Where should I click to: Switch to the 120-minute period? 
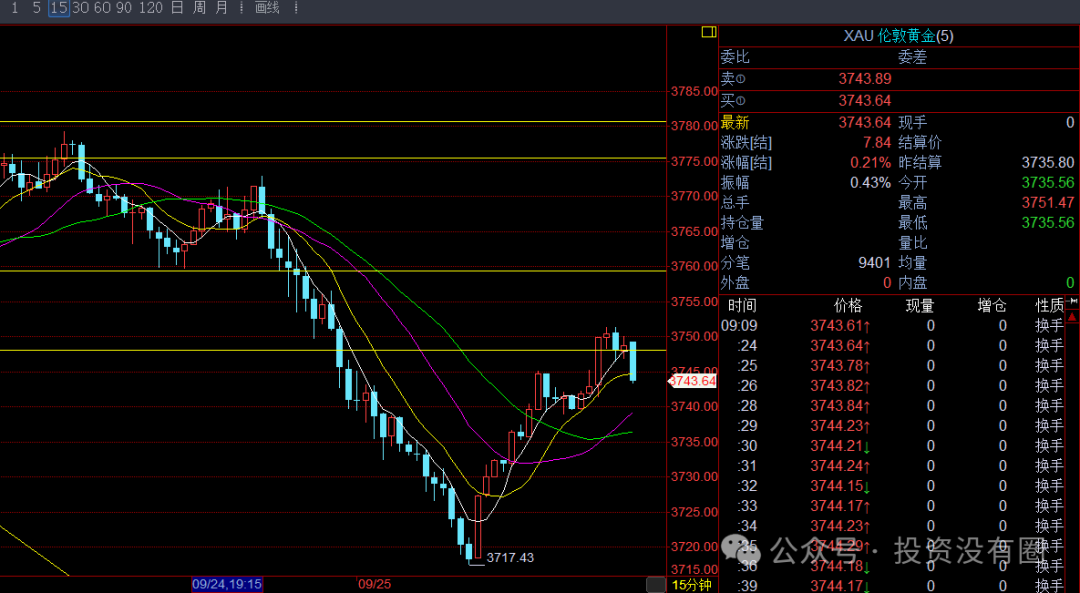[151, 8]
